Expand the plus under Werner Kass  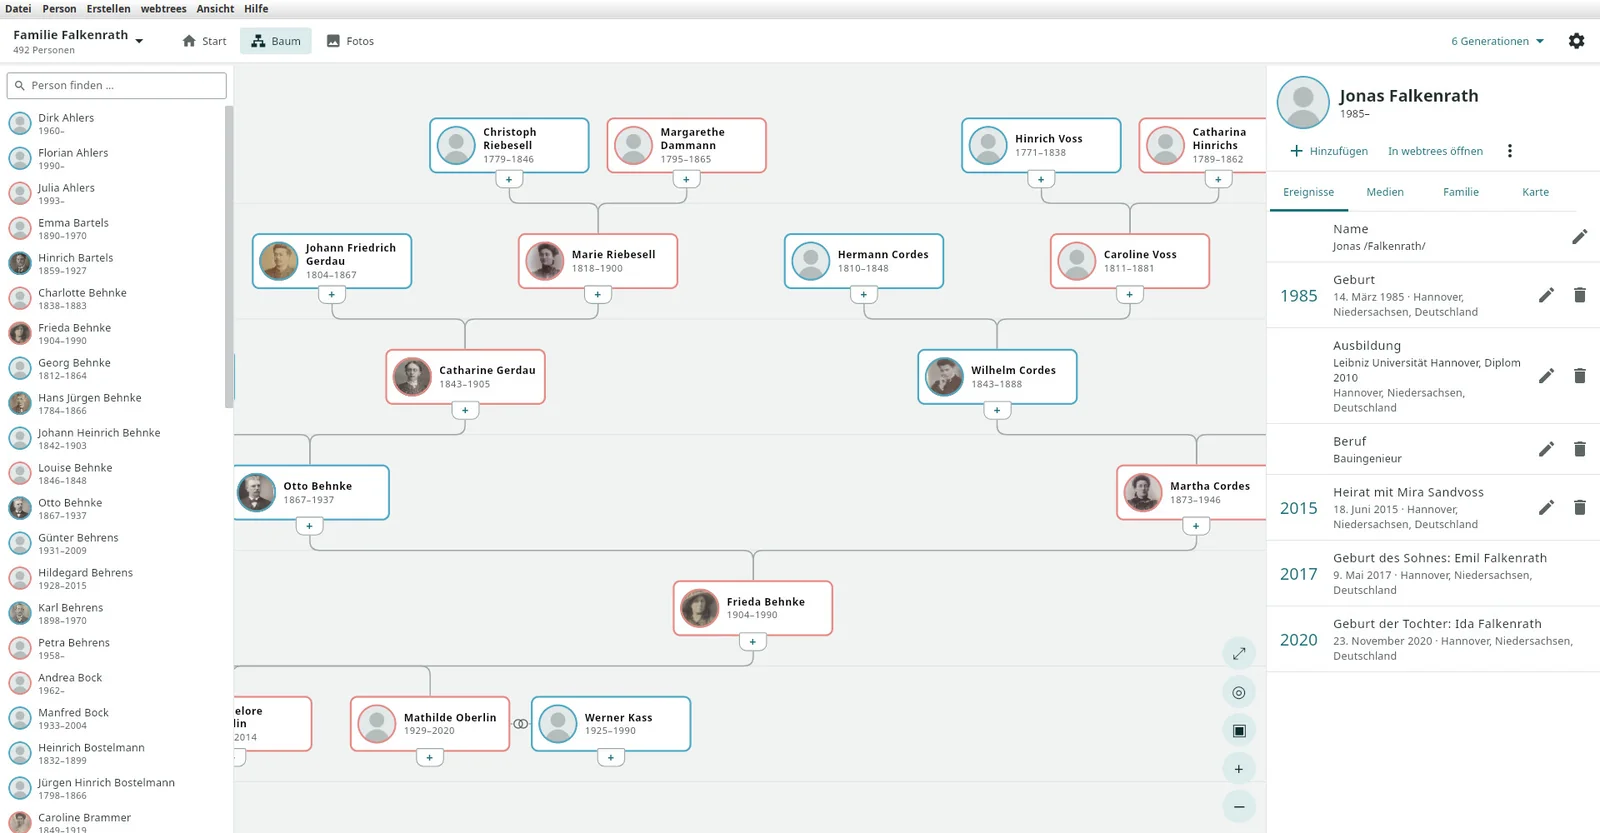[611, 757]
